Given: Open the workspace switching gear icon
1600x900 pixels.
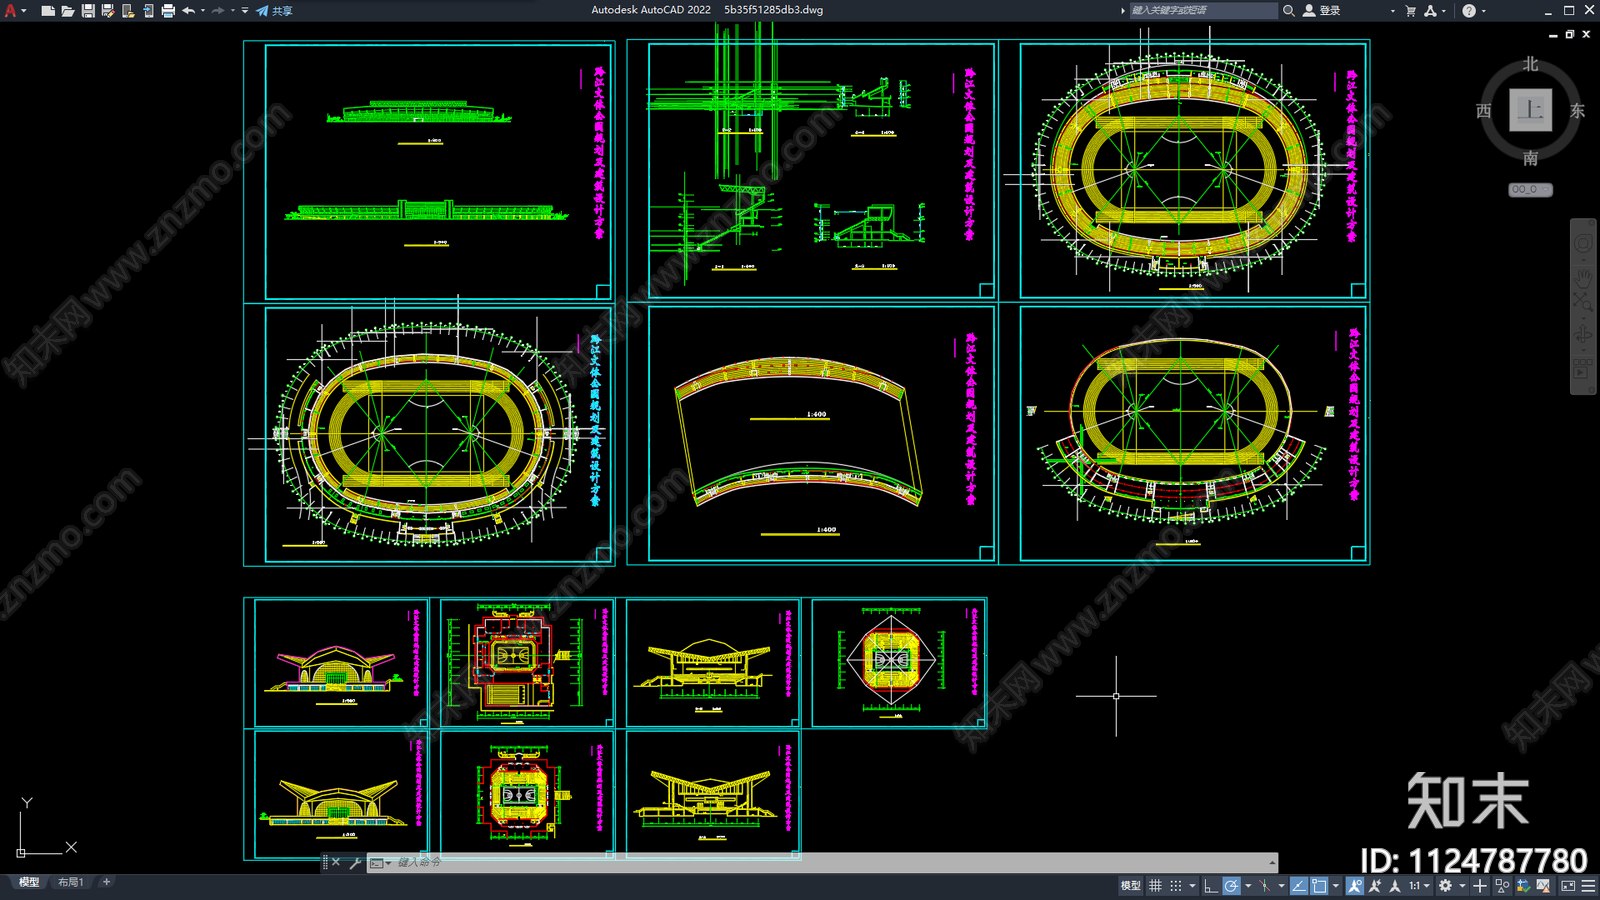Looking at the screenshot, I should 1445,886.
